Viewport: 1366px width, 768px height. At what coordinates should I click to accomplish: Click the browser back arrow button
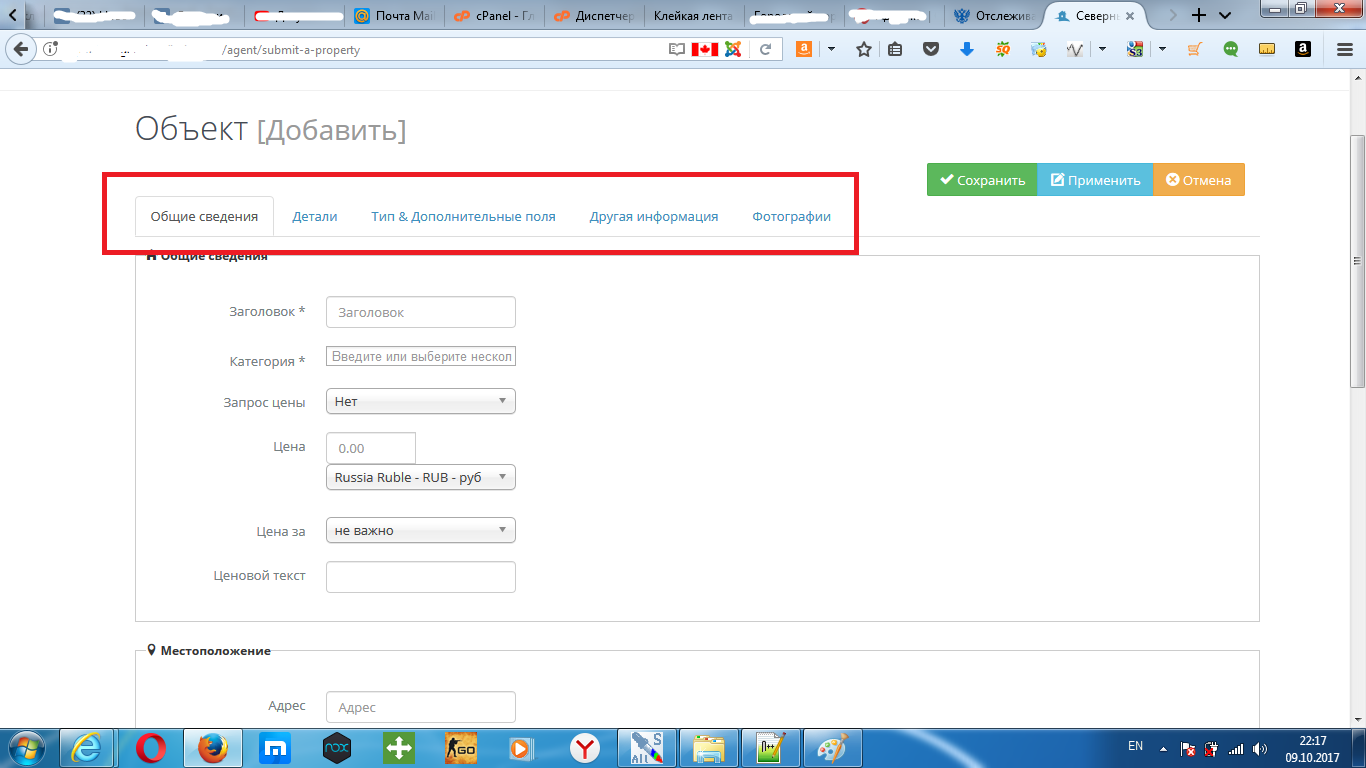(x=19, y=49)
